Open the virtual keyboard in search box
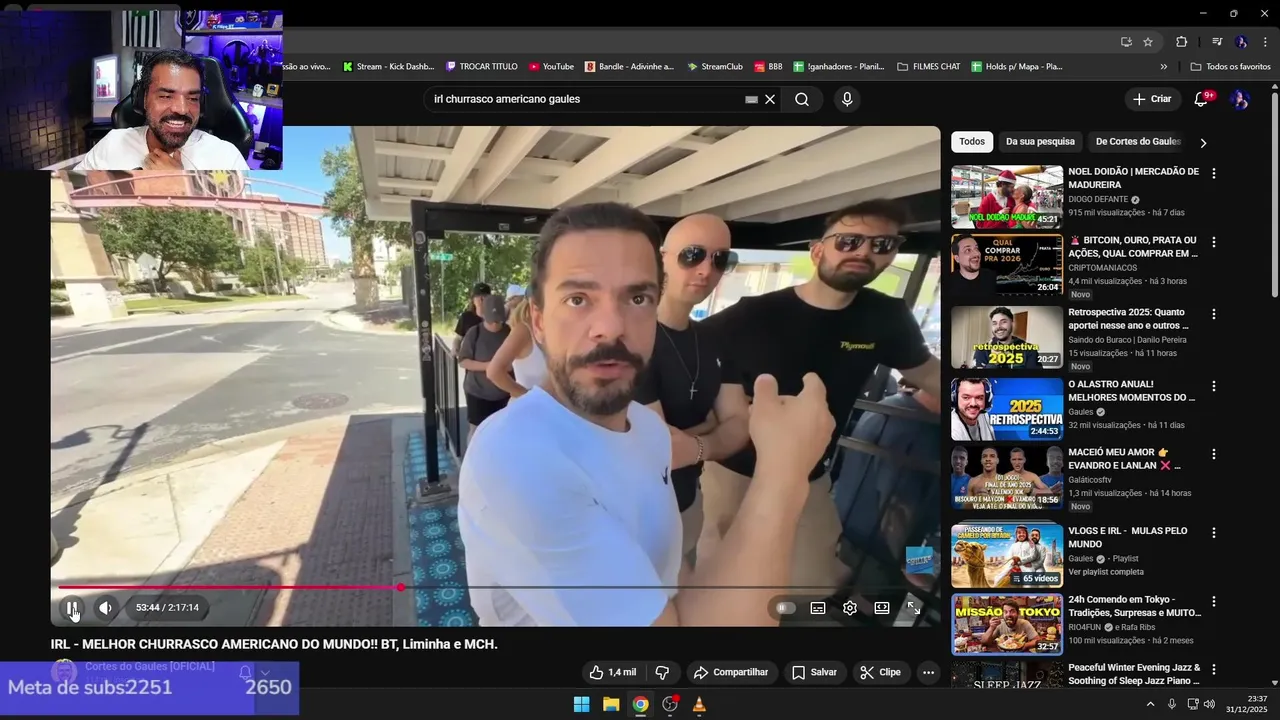The width and height of the screenshot is (1280, 720). click(x=751, y=99)
